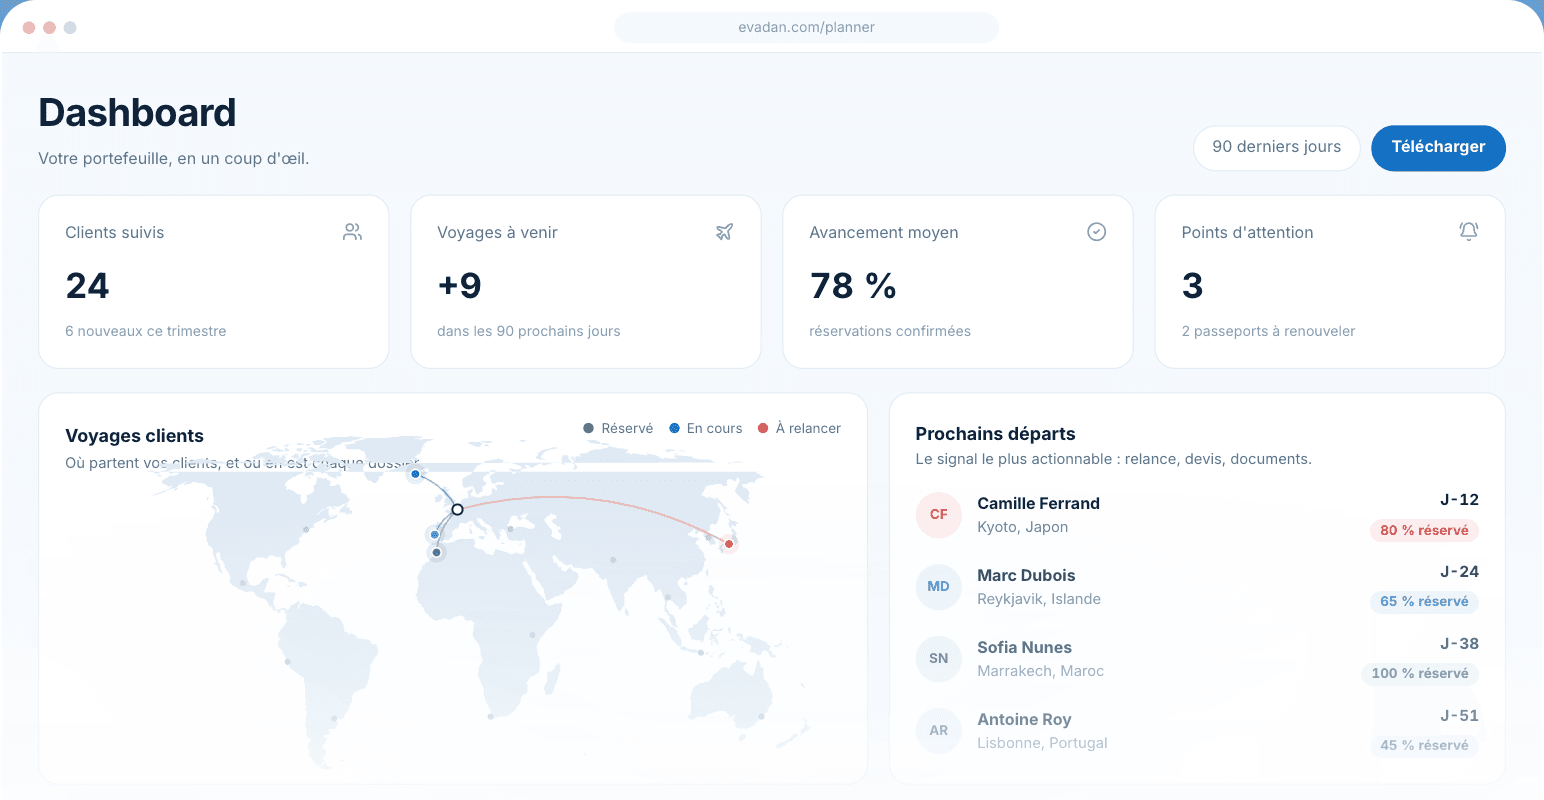Click the airplane icon on Voyages à venir card
This screenshot has width=1544, height=800.
coord(724,232)
